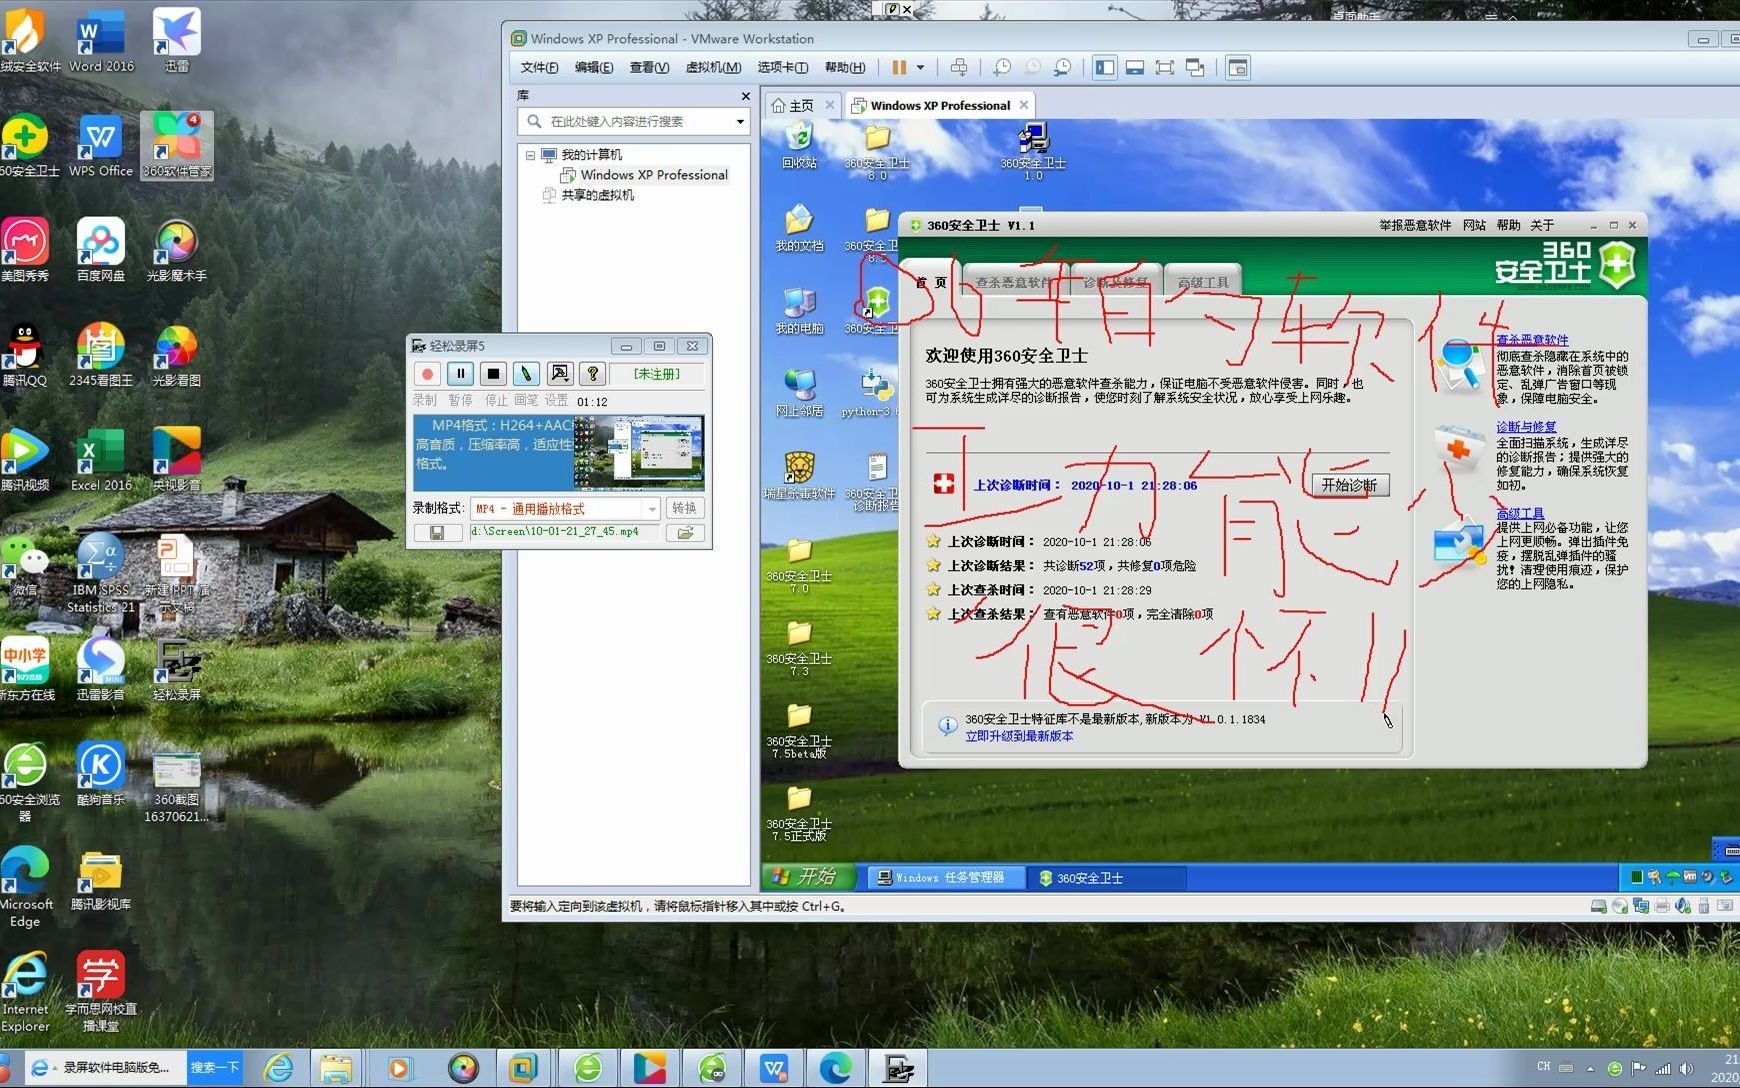Switch to 首页 tab in 360安全卫士

tap(931, 283)
